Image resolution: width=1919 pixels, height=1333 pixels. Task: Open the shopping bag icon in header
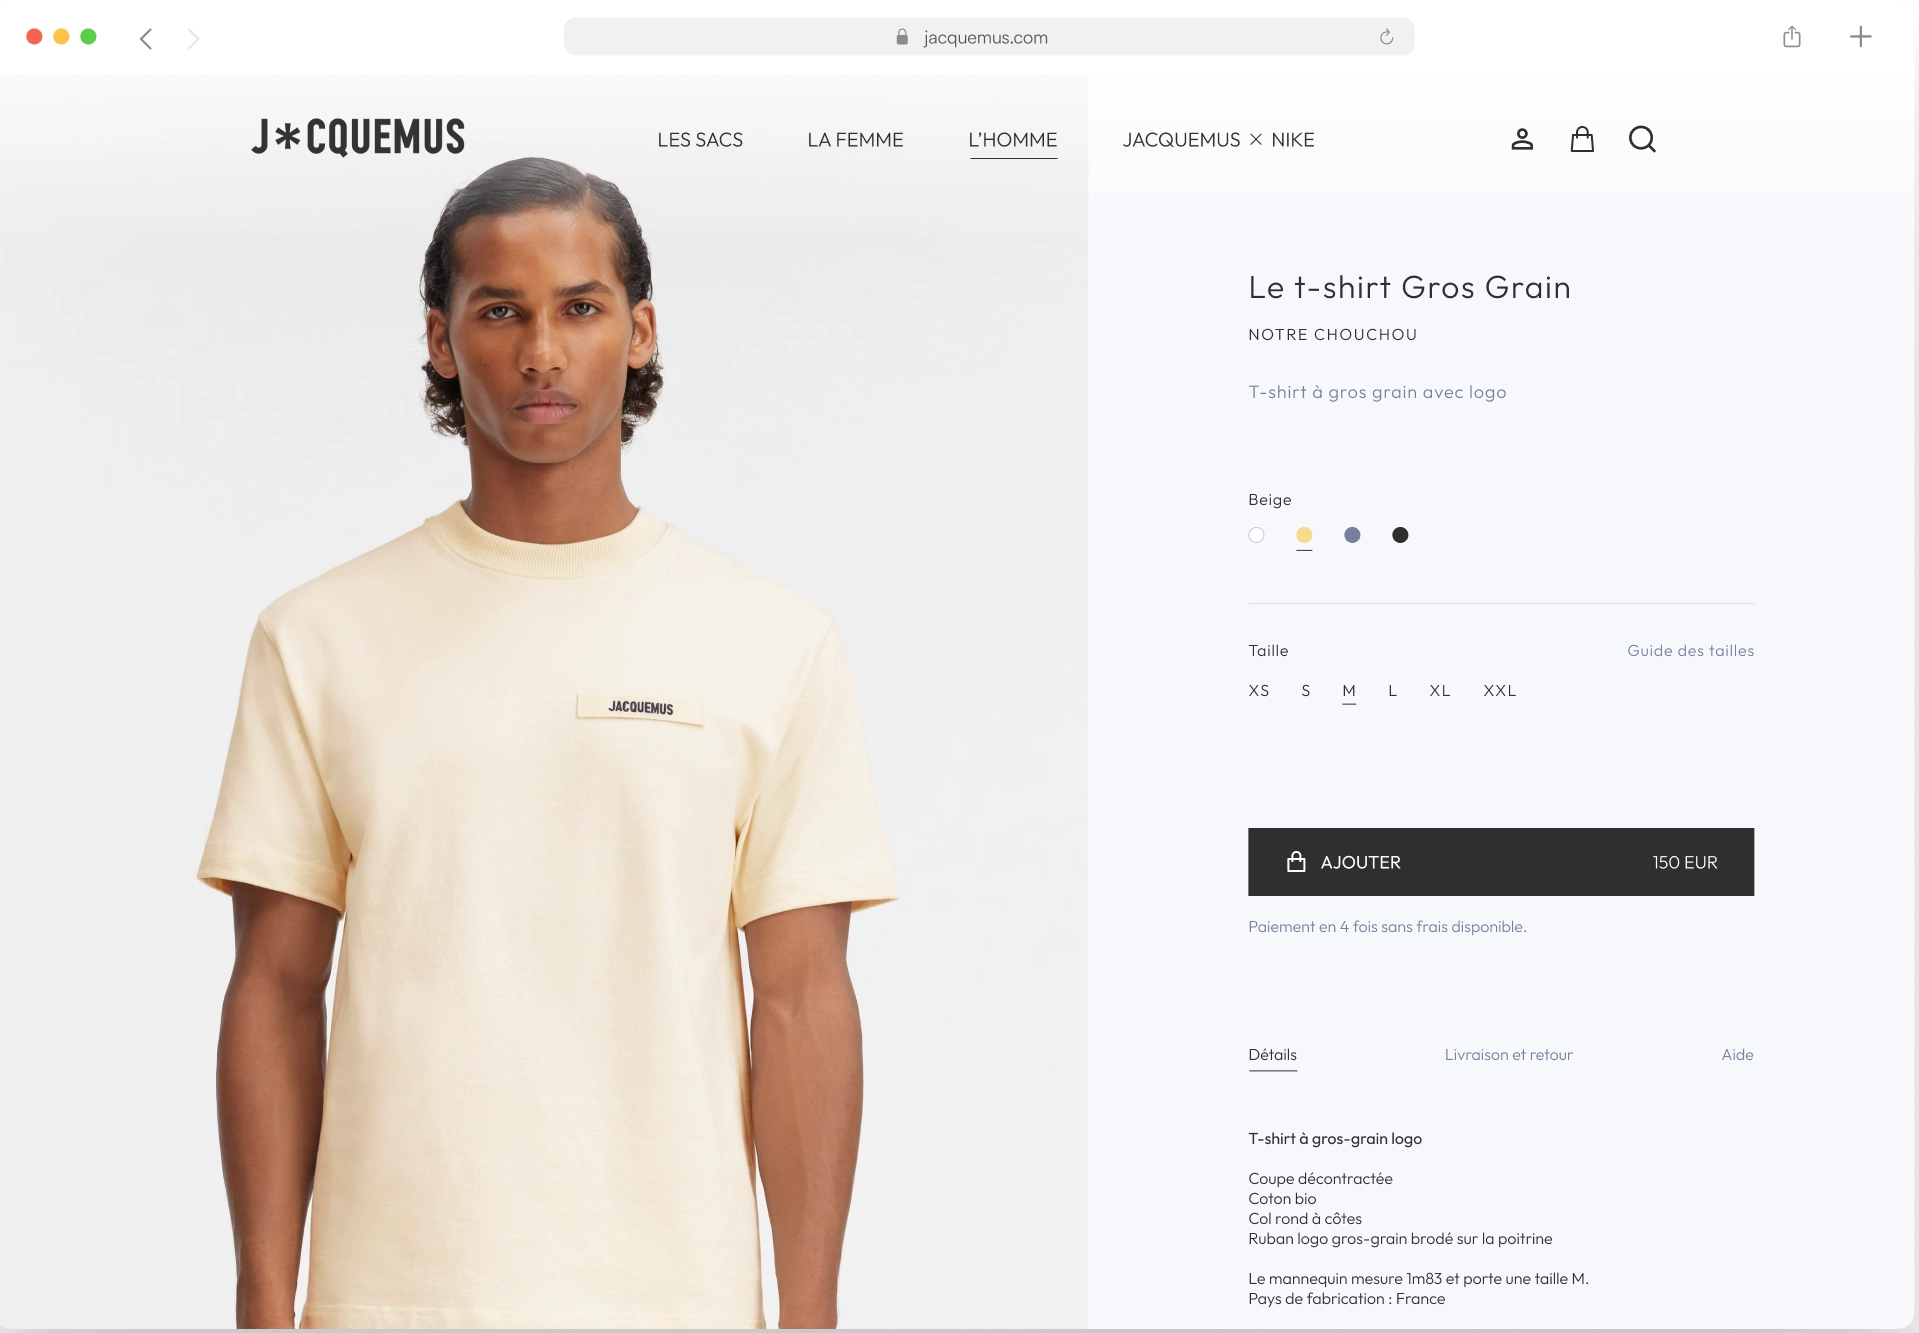click(1582, 139)
